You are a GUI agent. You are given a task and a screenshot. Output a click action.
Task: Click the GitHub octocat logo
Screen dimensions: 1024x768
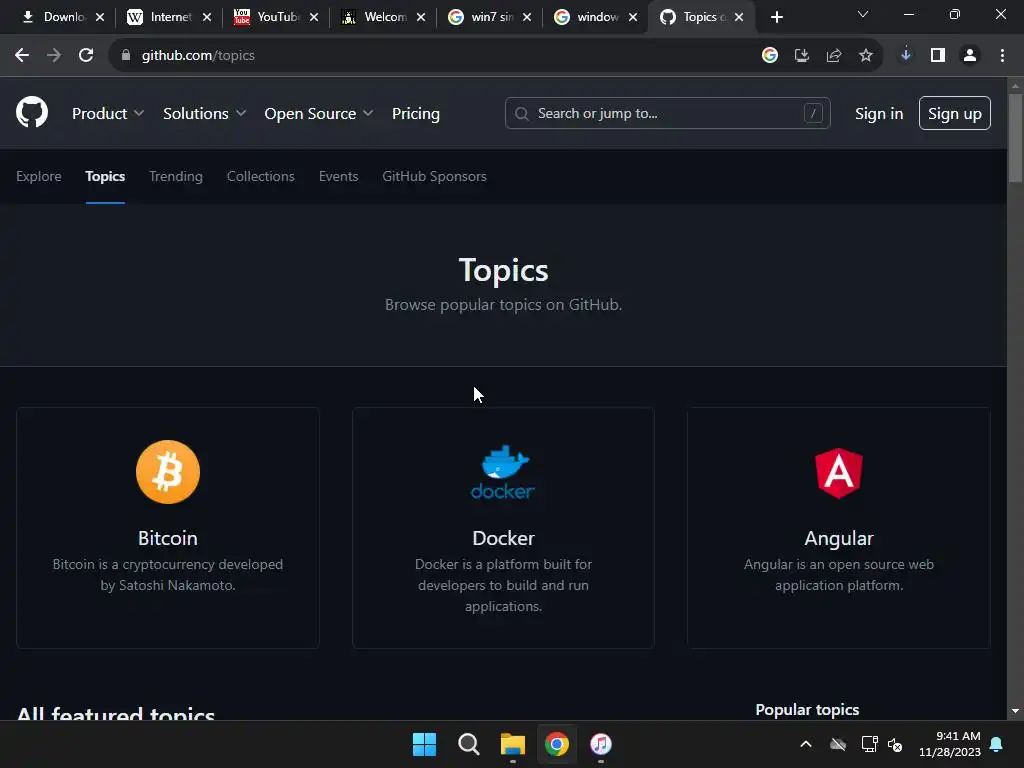click(32, 112)
